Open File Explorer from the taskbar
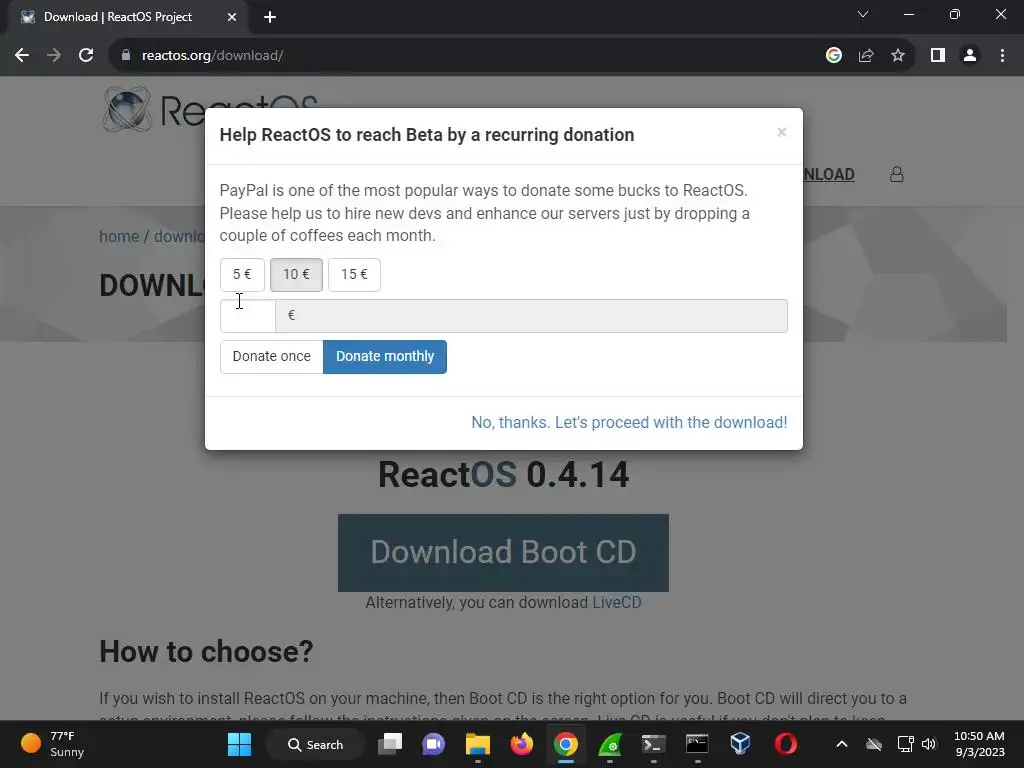1024x768 pixels. tap(477, 744)
